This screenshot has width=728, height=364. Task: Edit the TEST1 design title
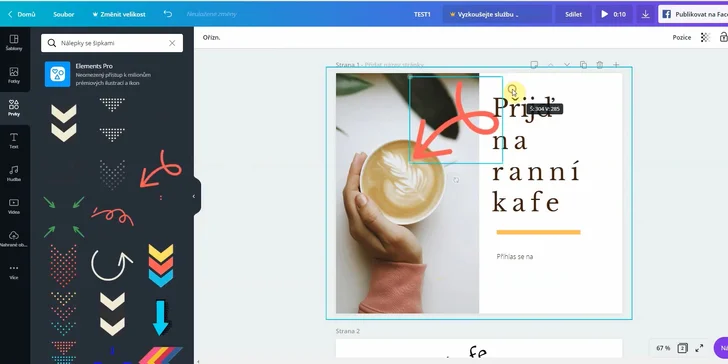click(x=422, y=14)
